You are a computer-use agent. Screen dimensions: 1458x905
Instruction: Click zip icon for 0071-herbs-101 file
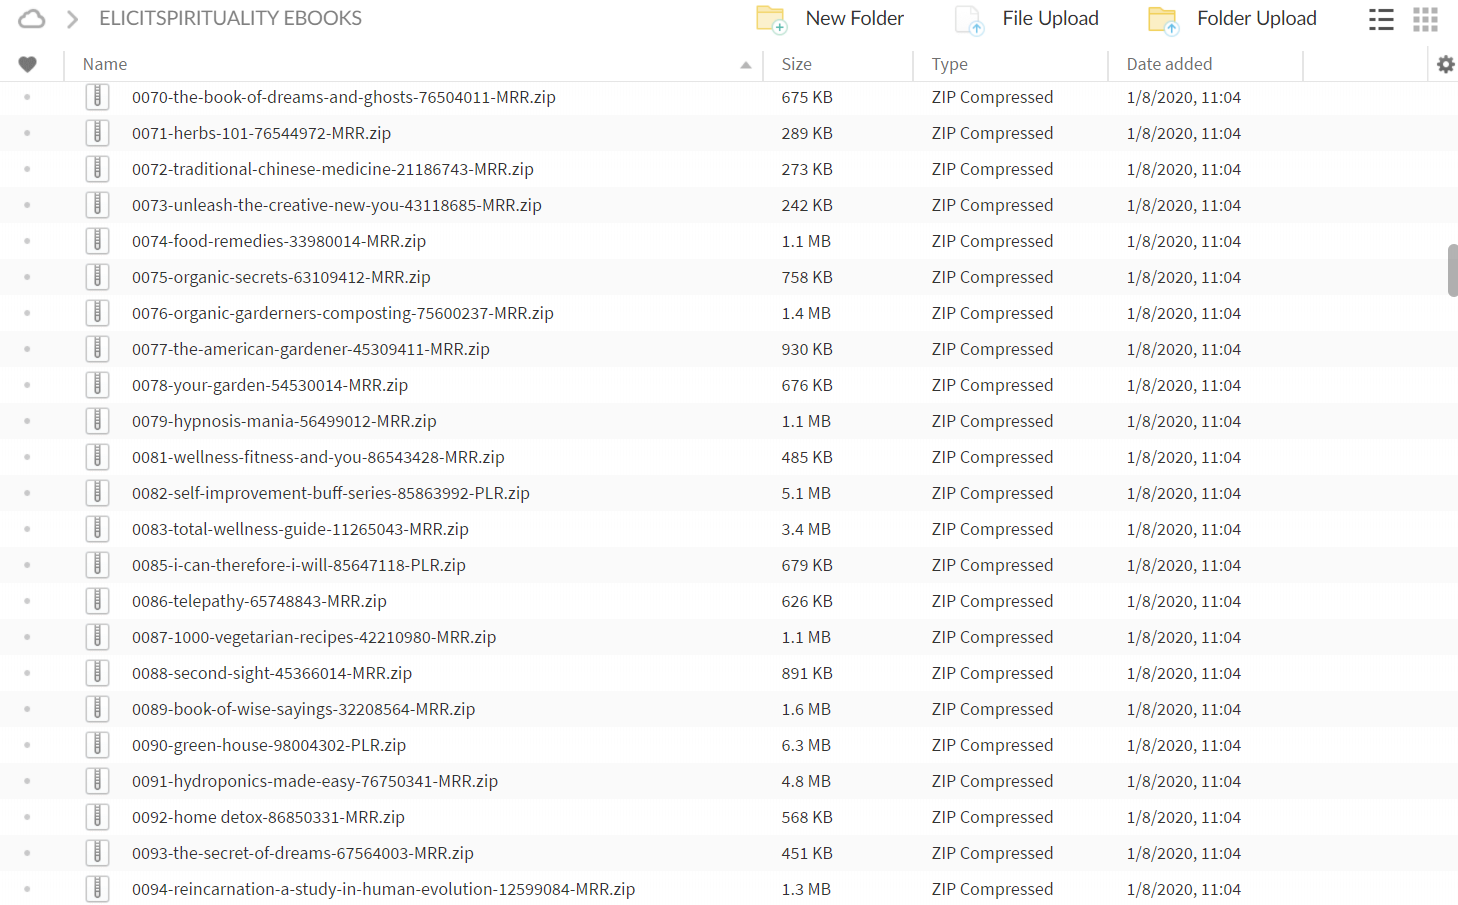pos(97,133)
